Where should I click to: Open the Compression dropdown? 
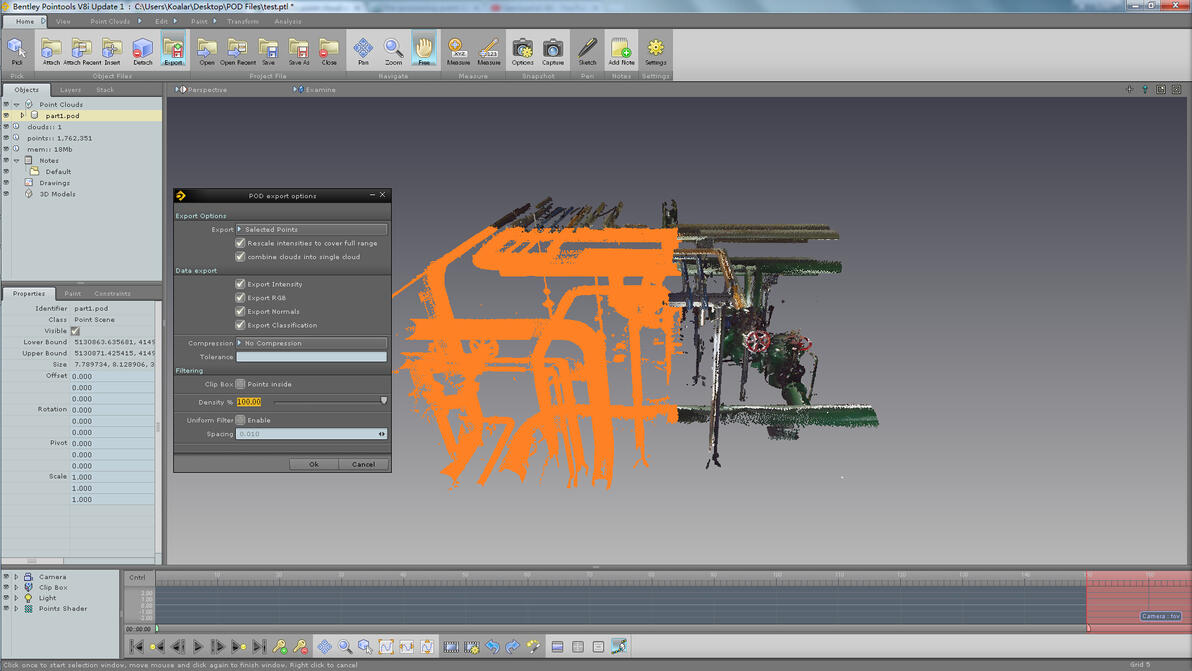tap(311, 343)
